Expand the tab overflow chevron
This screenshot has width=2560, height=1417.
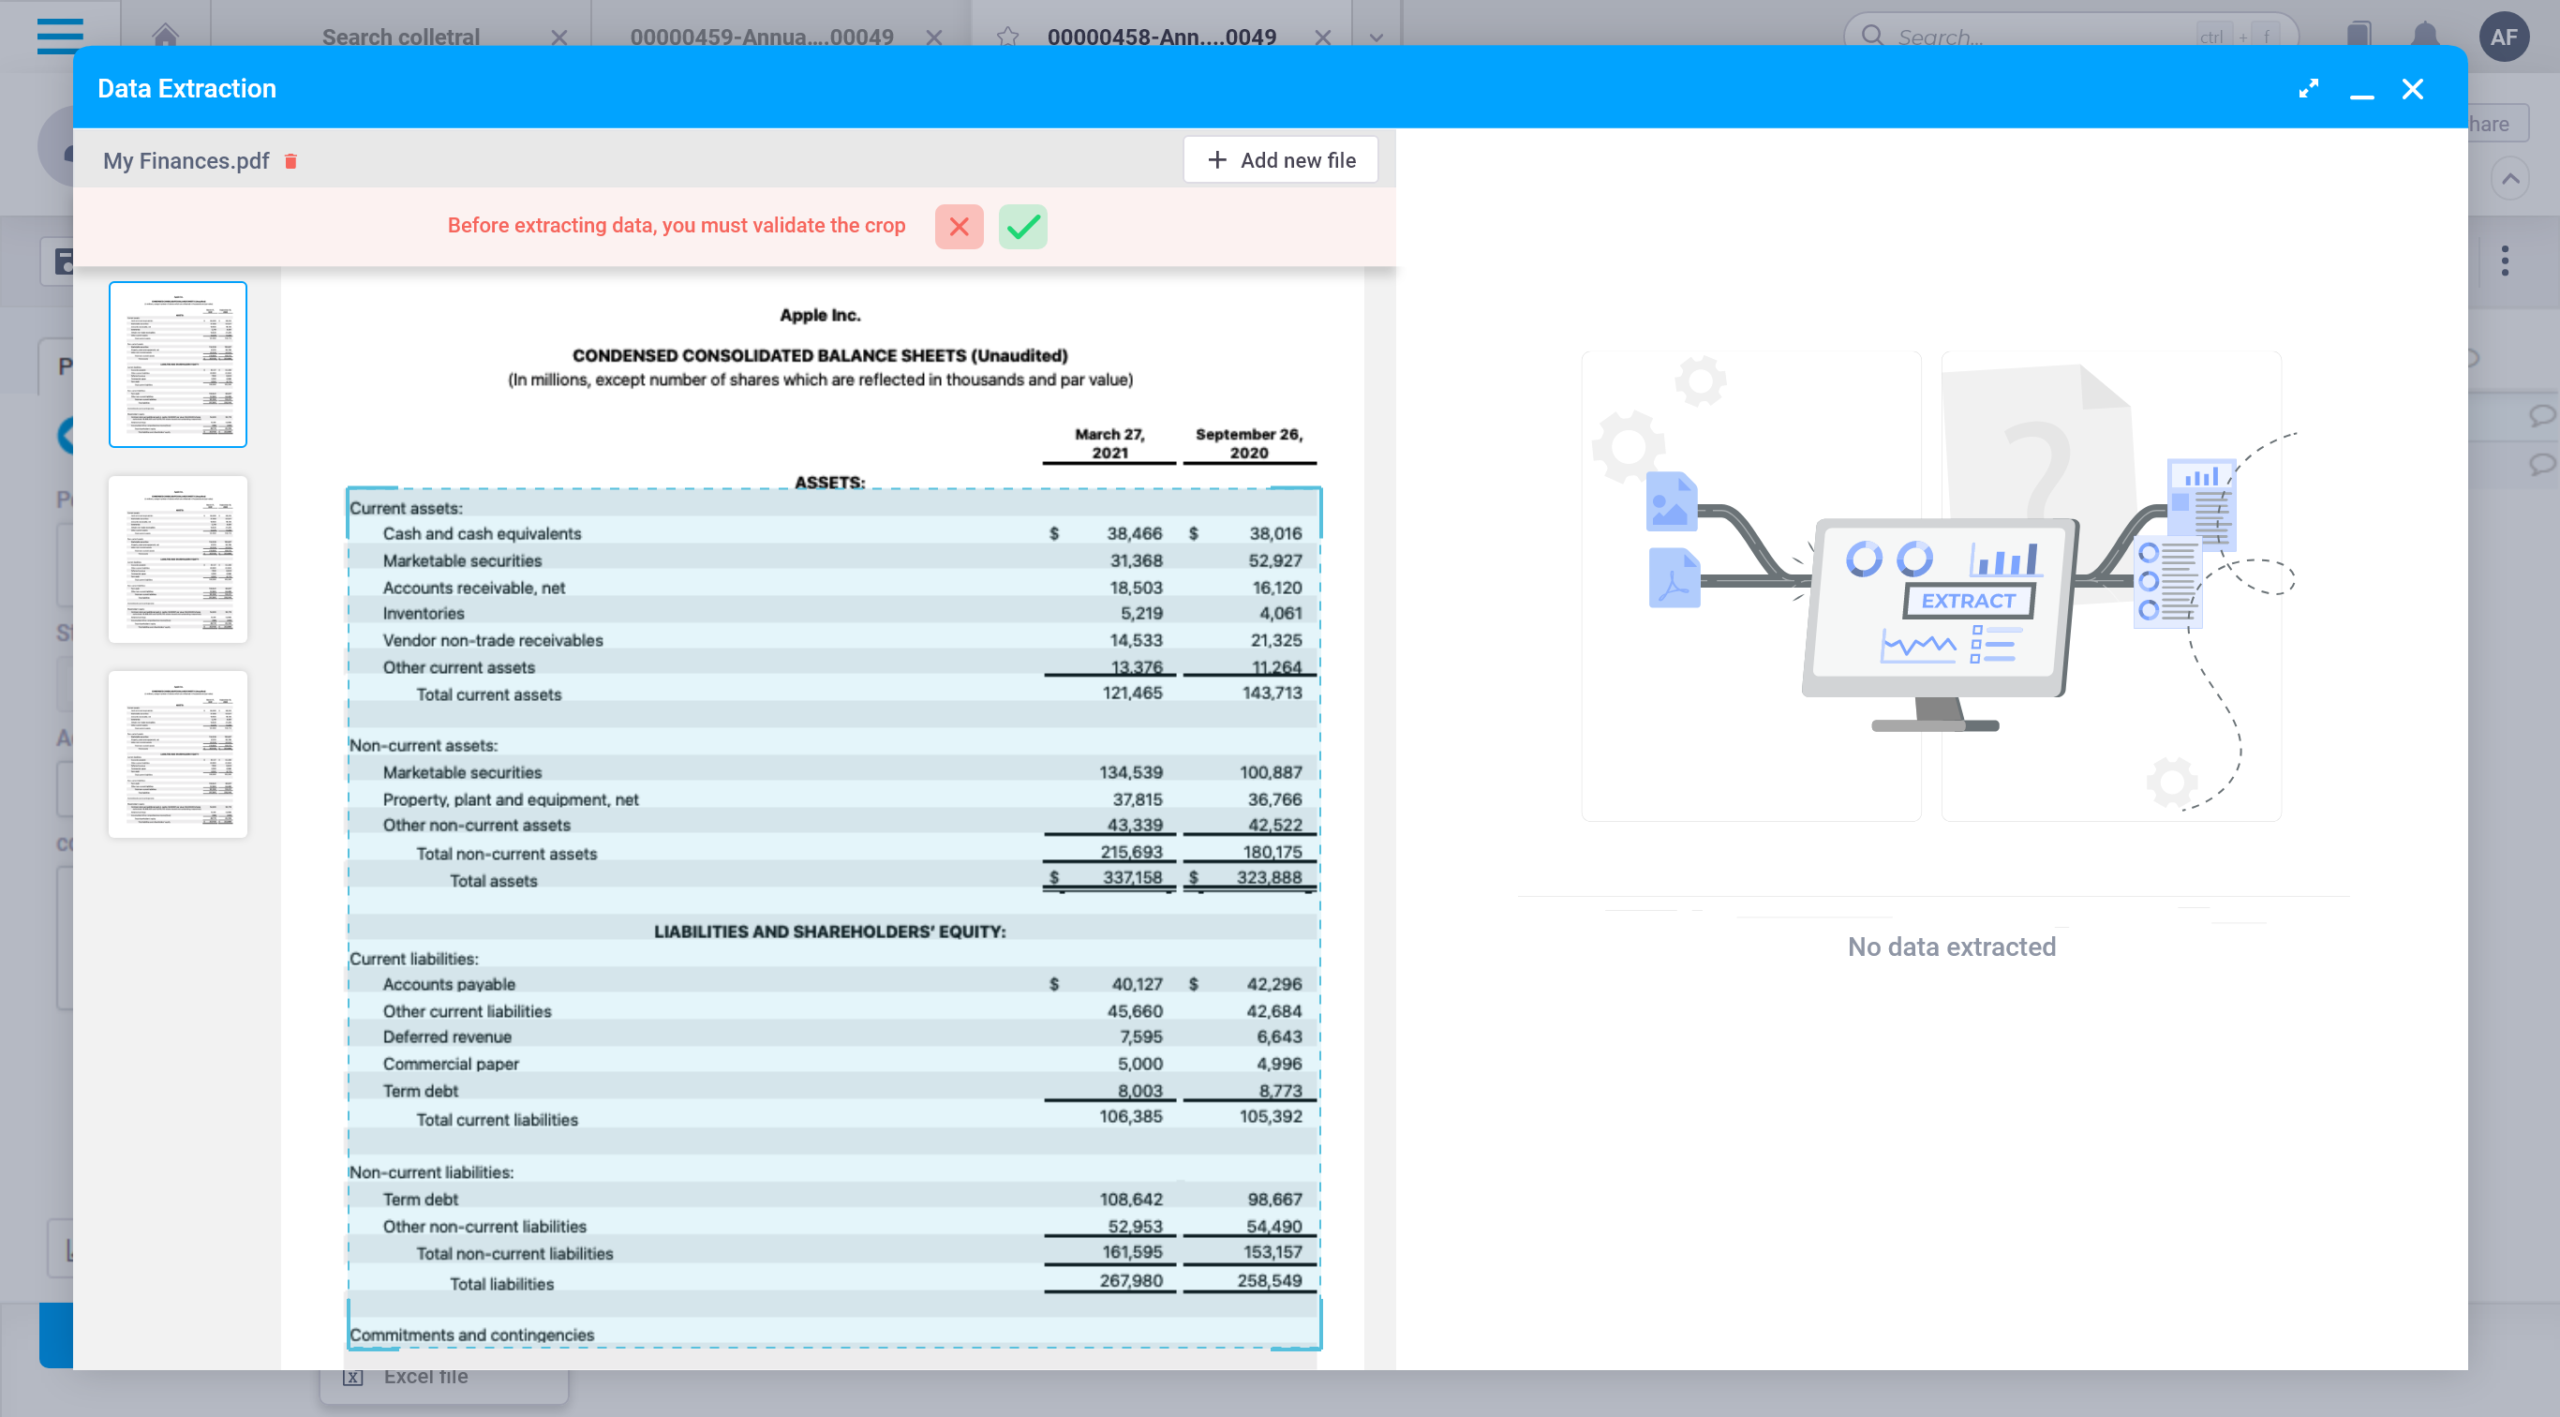pyautogui.click(x=1376, y=38)
